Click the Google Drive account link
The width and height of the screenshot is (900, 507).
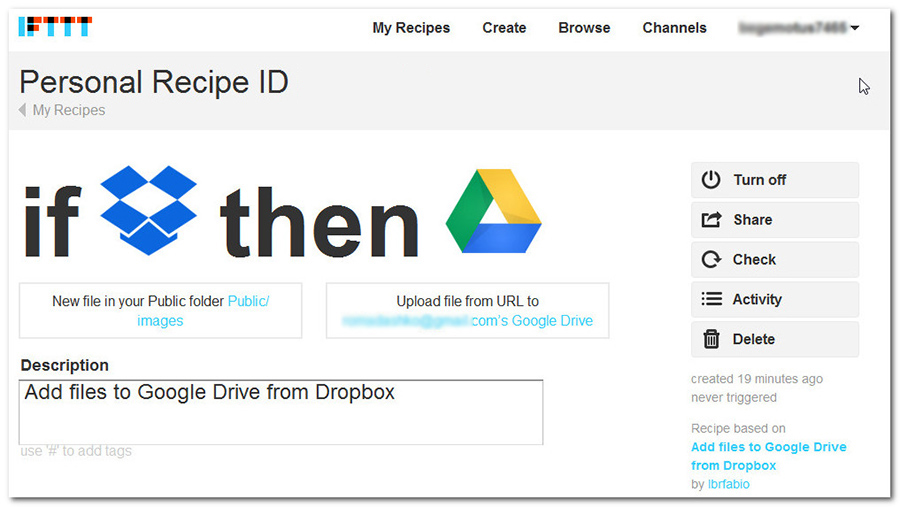(x=467, y=320)
